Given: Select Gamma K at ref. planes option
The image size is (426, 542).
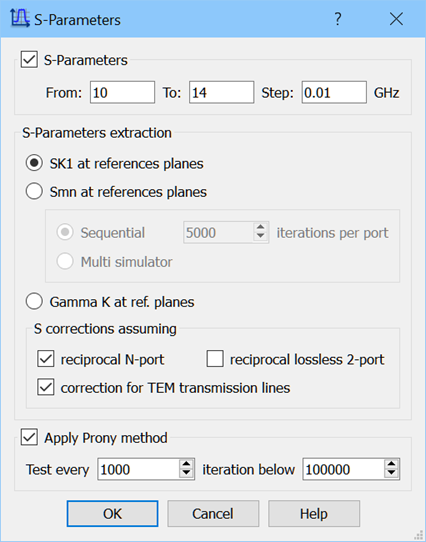Looking at the screenshot, I should tap(34, 302).
